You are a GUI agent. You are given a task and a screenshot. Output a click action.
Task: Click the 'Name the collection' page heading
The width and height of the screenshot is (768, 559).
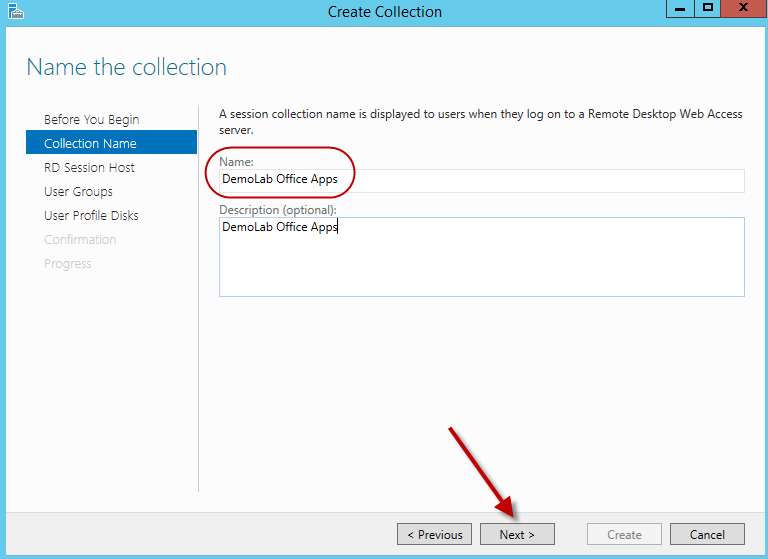(x=126, y=67)
